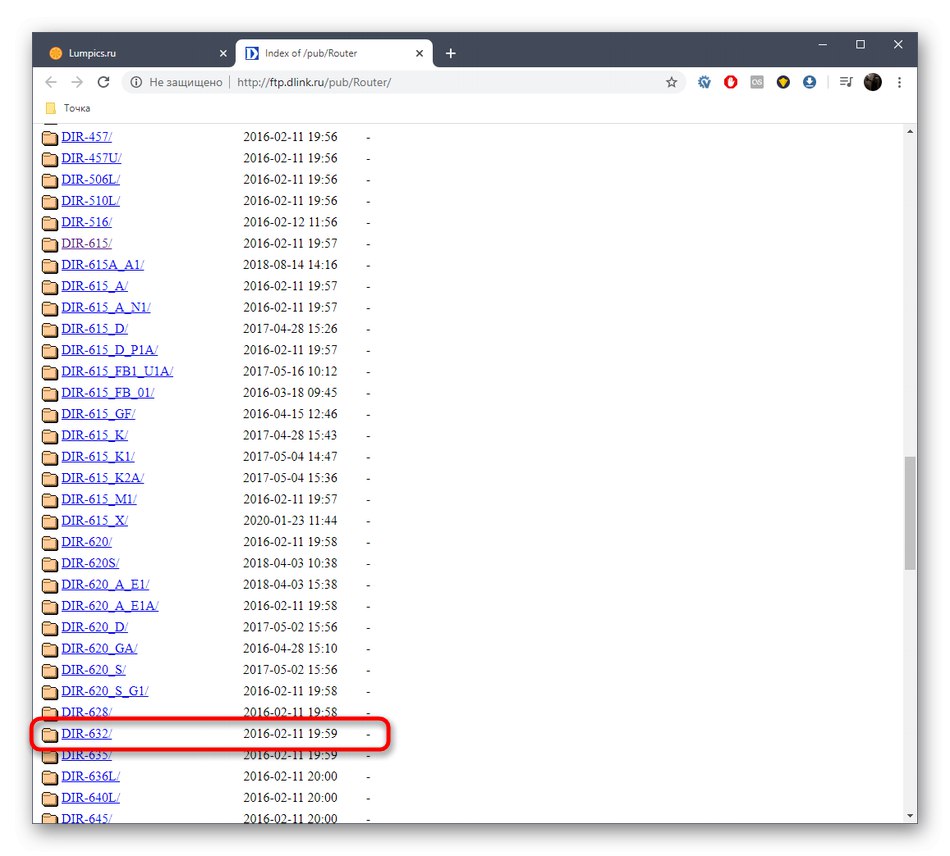
Task: Click the DIR-640L folder icon
Action: 50,798
